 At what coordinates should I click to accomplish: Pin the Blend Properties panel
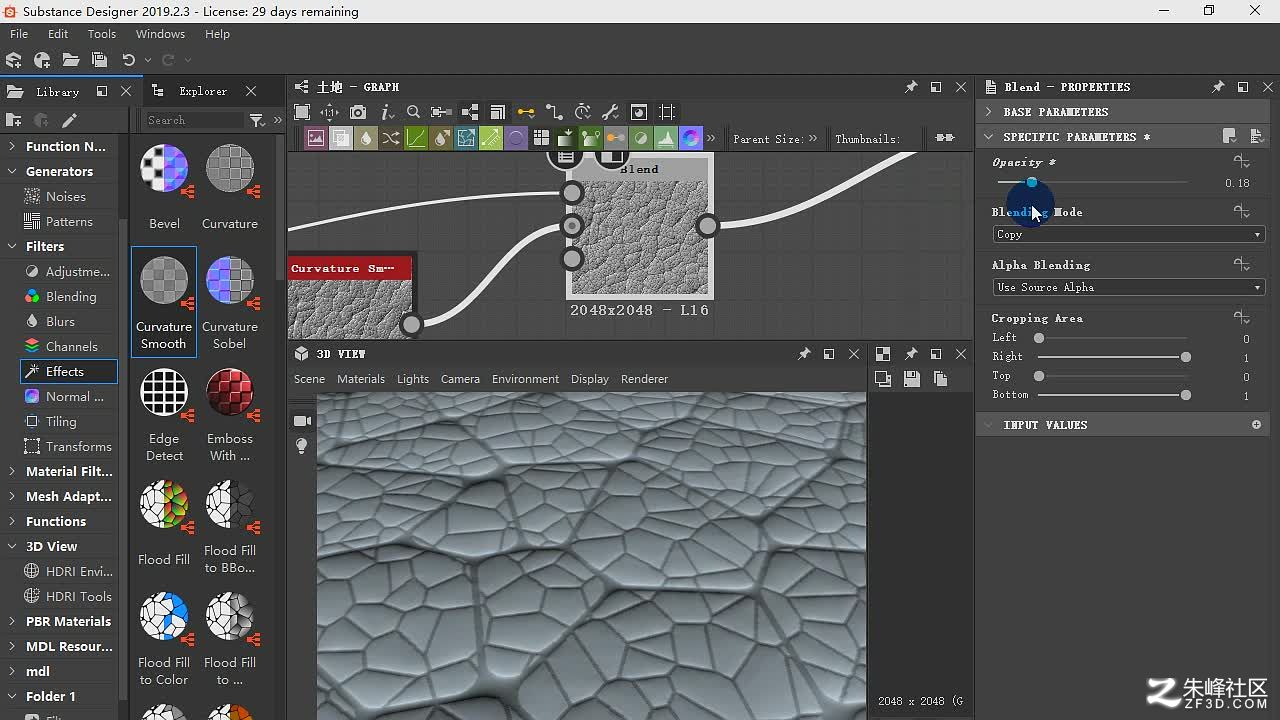pyautogui.click(x=1218, y=87)
